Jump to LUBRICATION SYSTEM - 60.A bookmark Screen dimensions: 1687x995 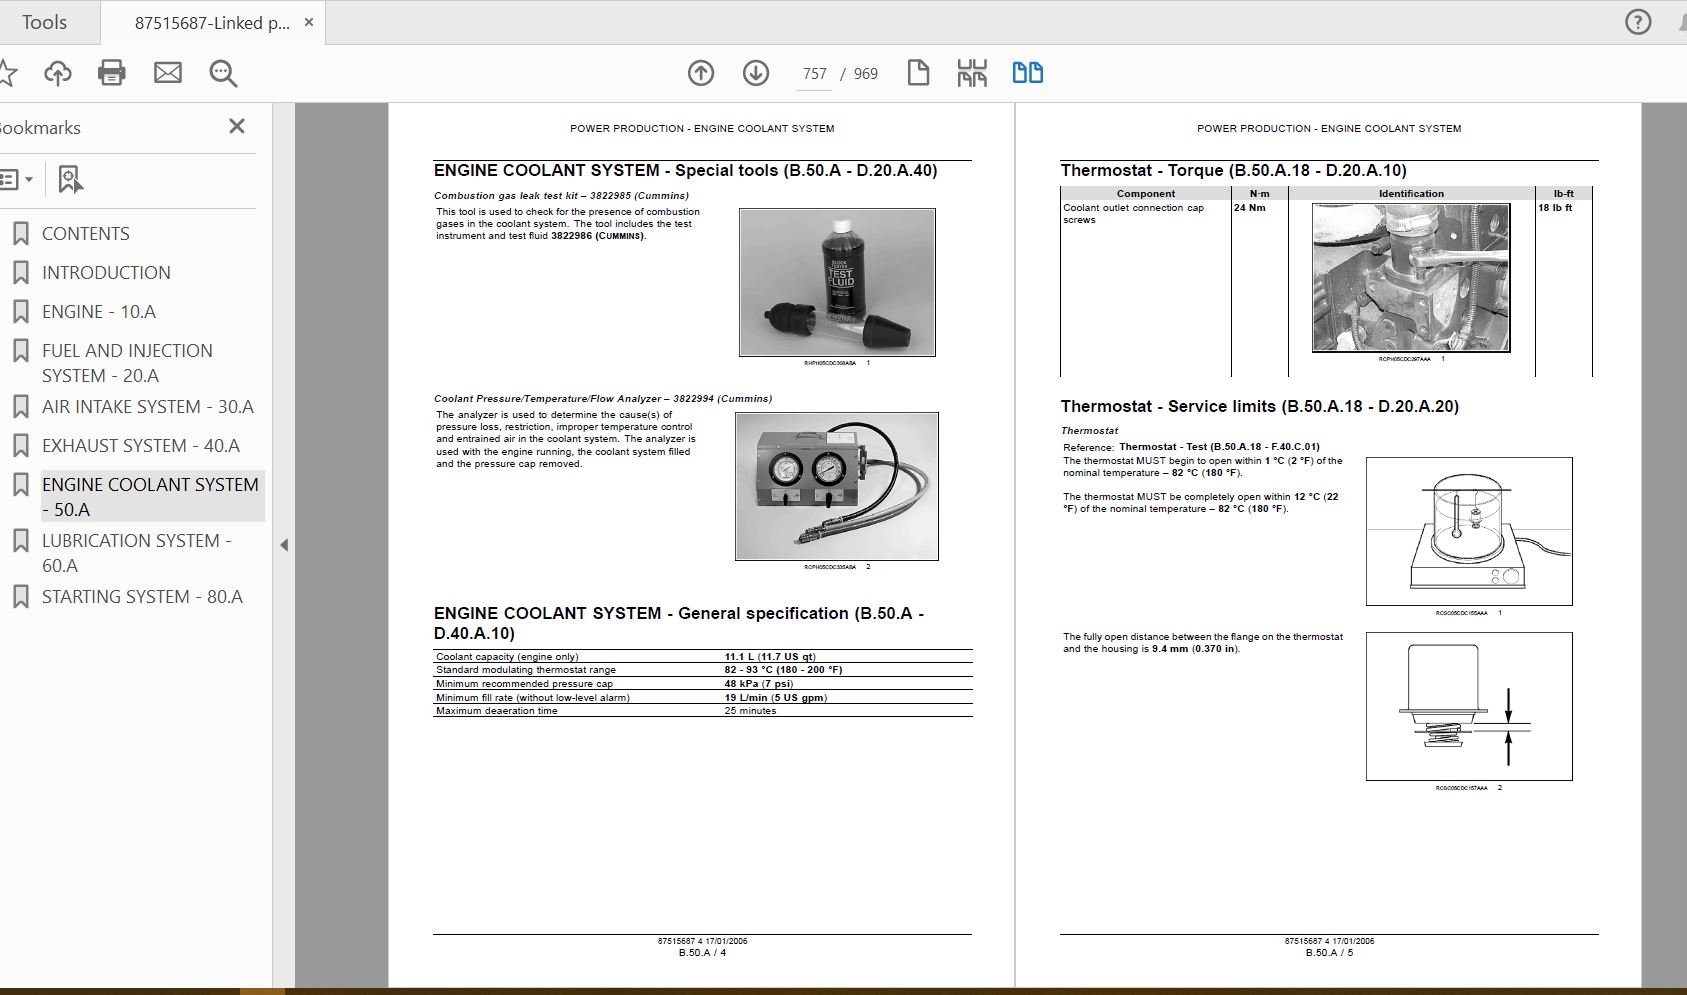(x=136, y=552)
